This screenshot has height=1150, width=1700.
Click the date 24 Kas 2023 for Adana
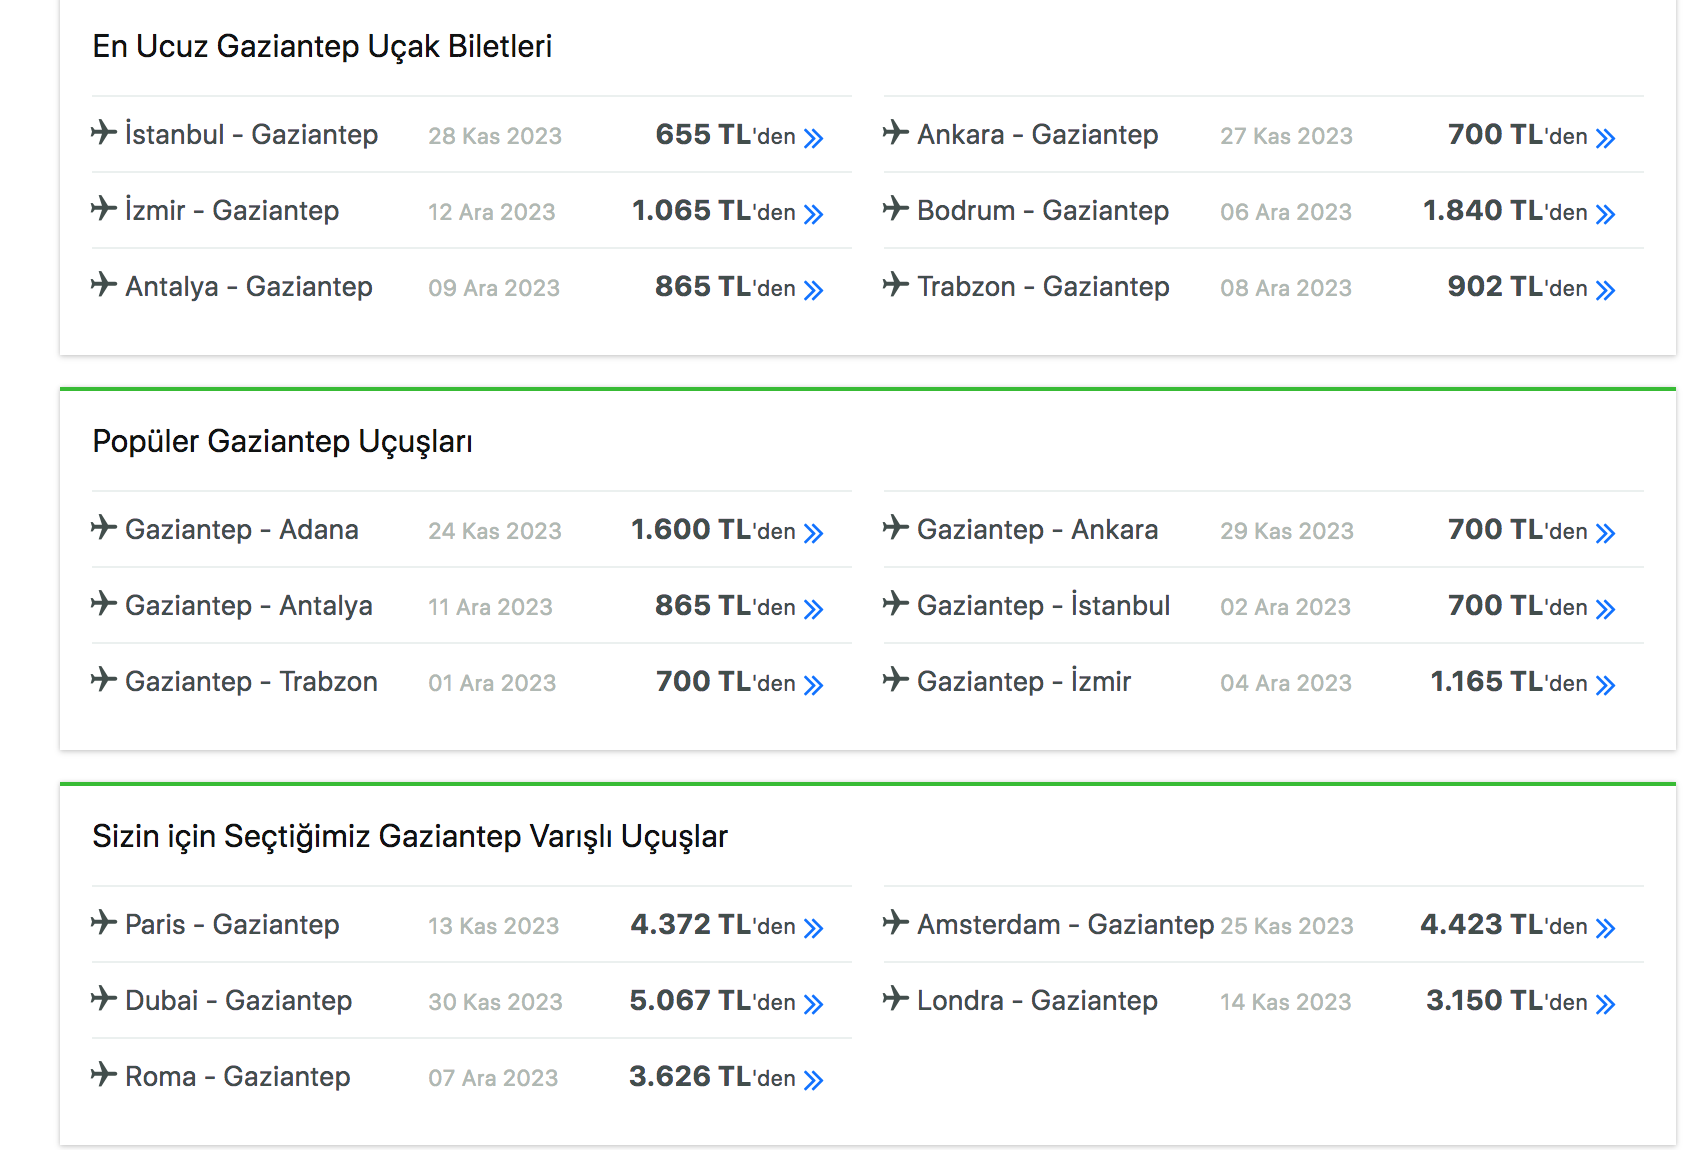495,531
